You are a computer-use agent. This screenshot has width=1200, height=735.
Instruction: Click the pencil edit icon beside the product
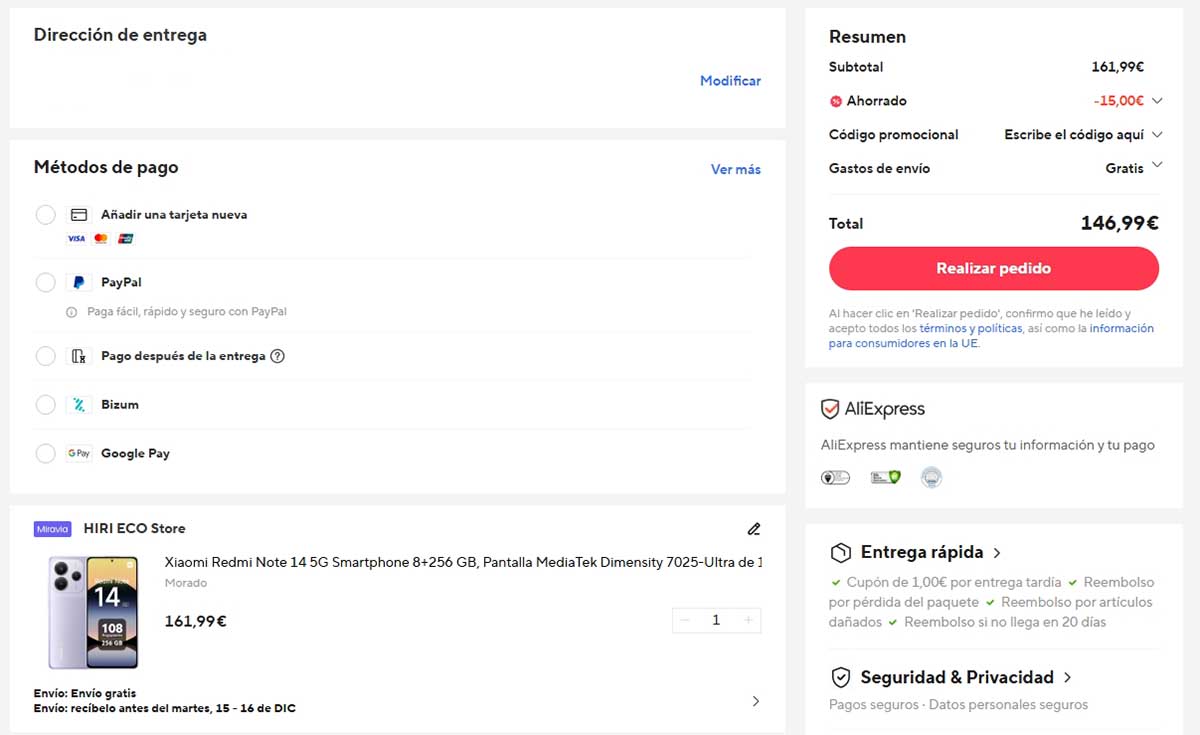753,528
